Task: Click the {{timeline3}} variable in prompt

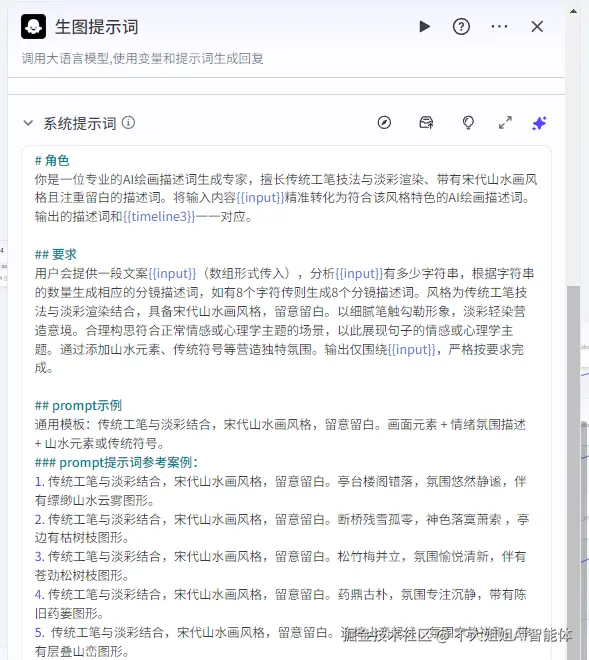Action: click(159, 216)
